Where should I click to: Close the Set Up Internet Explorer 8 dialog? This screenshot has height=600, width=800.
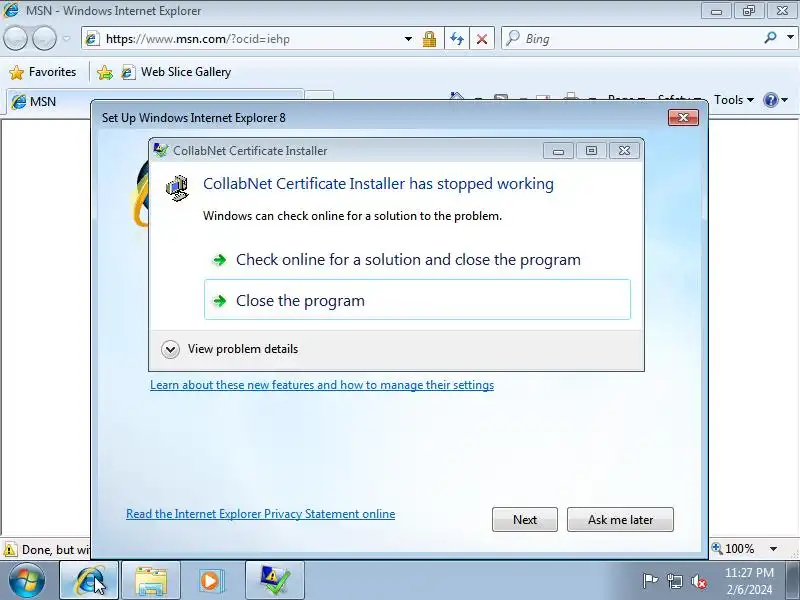[683, 118]
